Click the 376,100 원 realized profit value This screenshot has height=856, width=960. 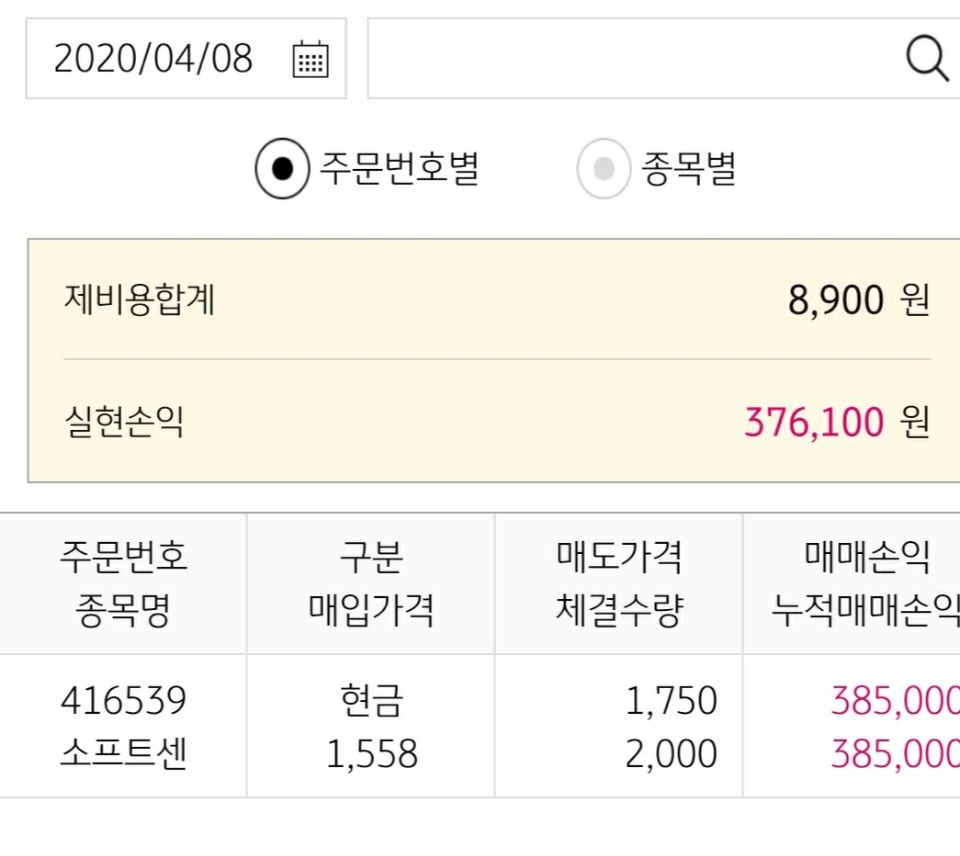(836, 423)
